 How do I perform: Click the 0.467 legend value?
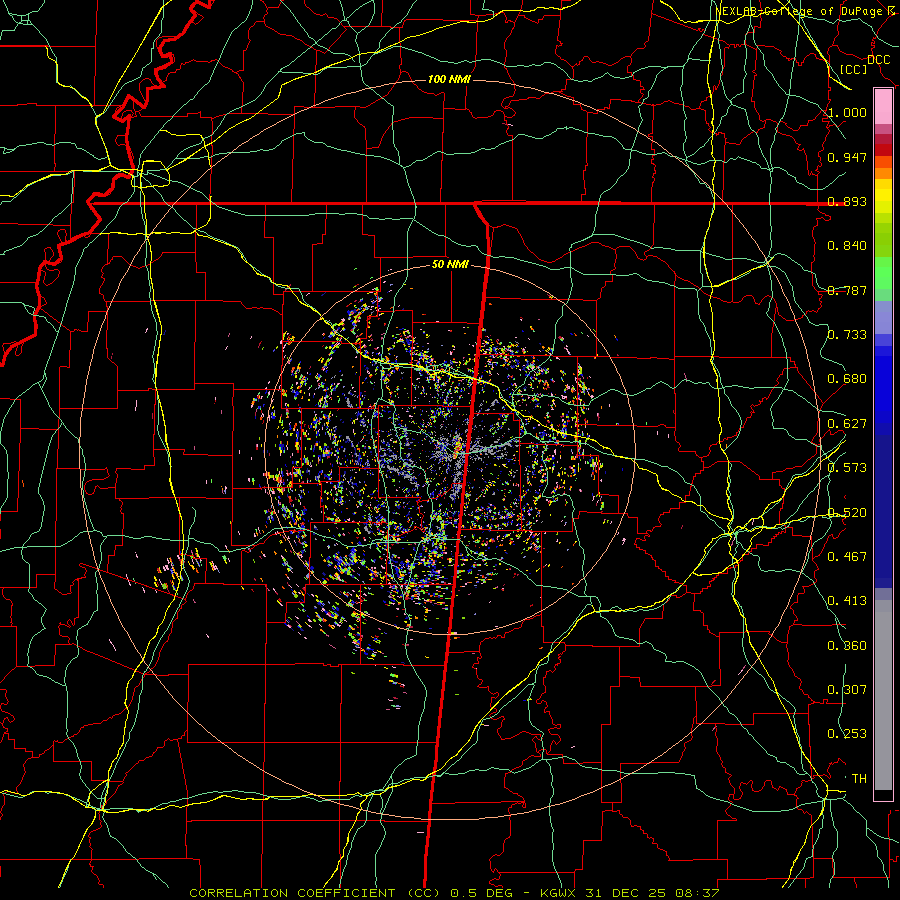[x=847, y=557]
